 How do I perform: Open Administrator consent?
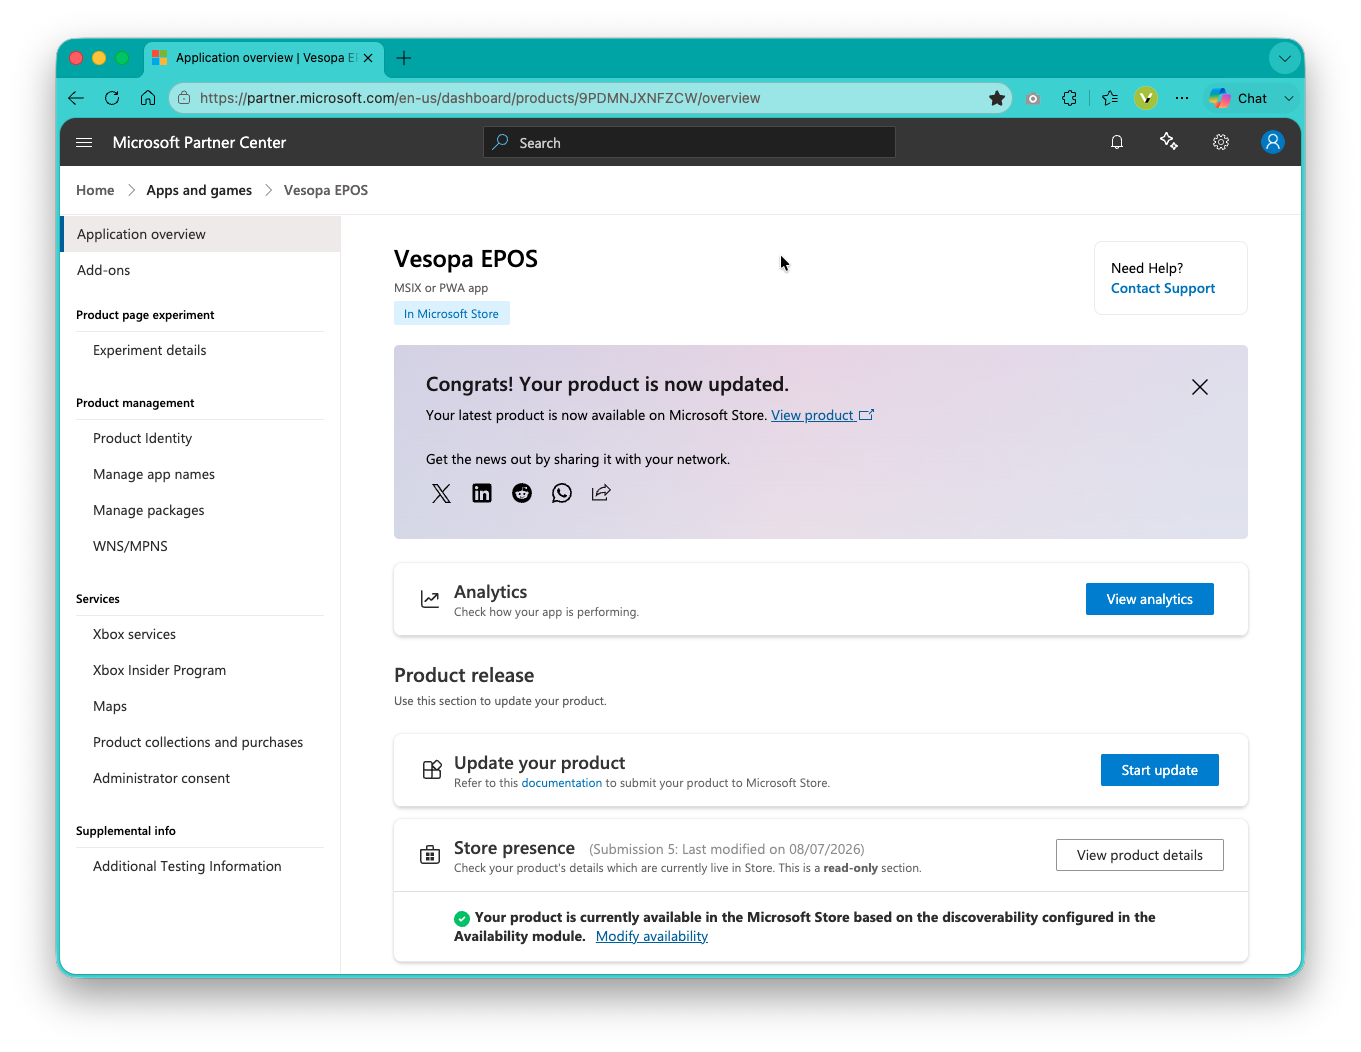[x=161, y=778]
